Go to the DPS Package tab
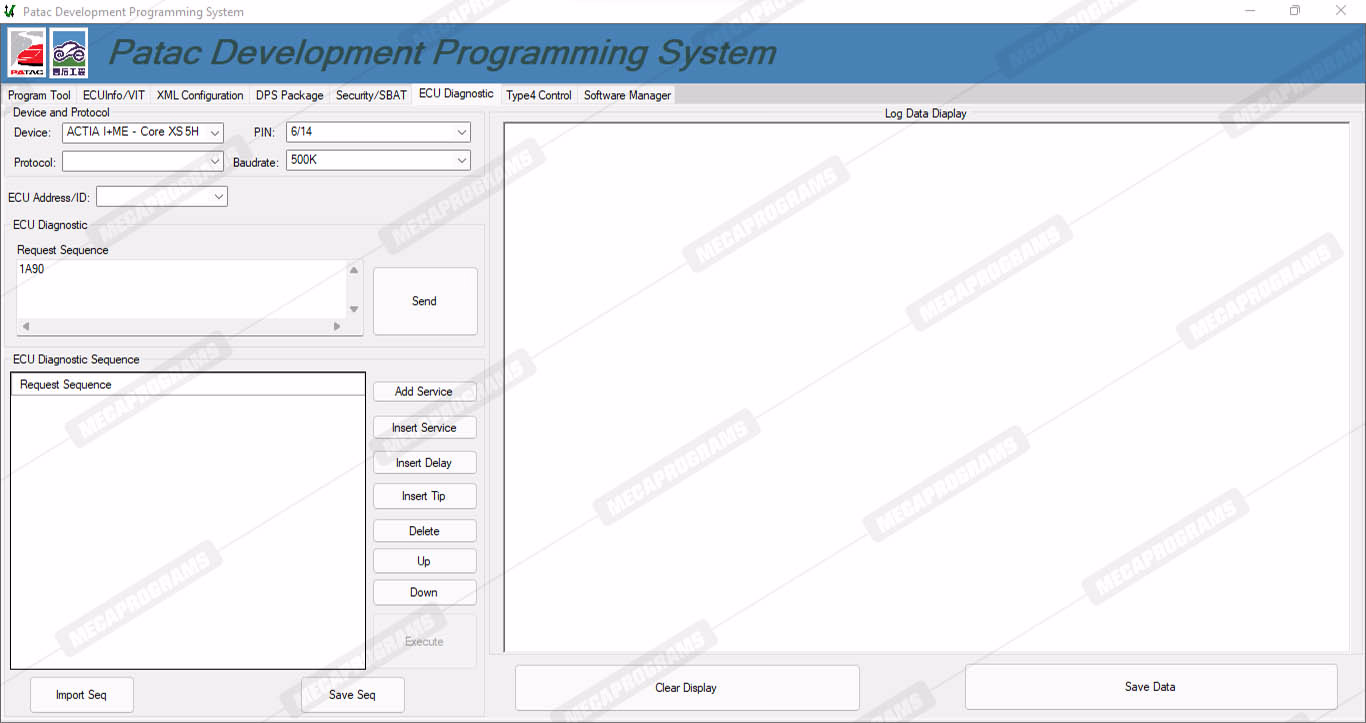 pos(290,95)
